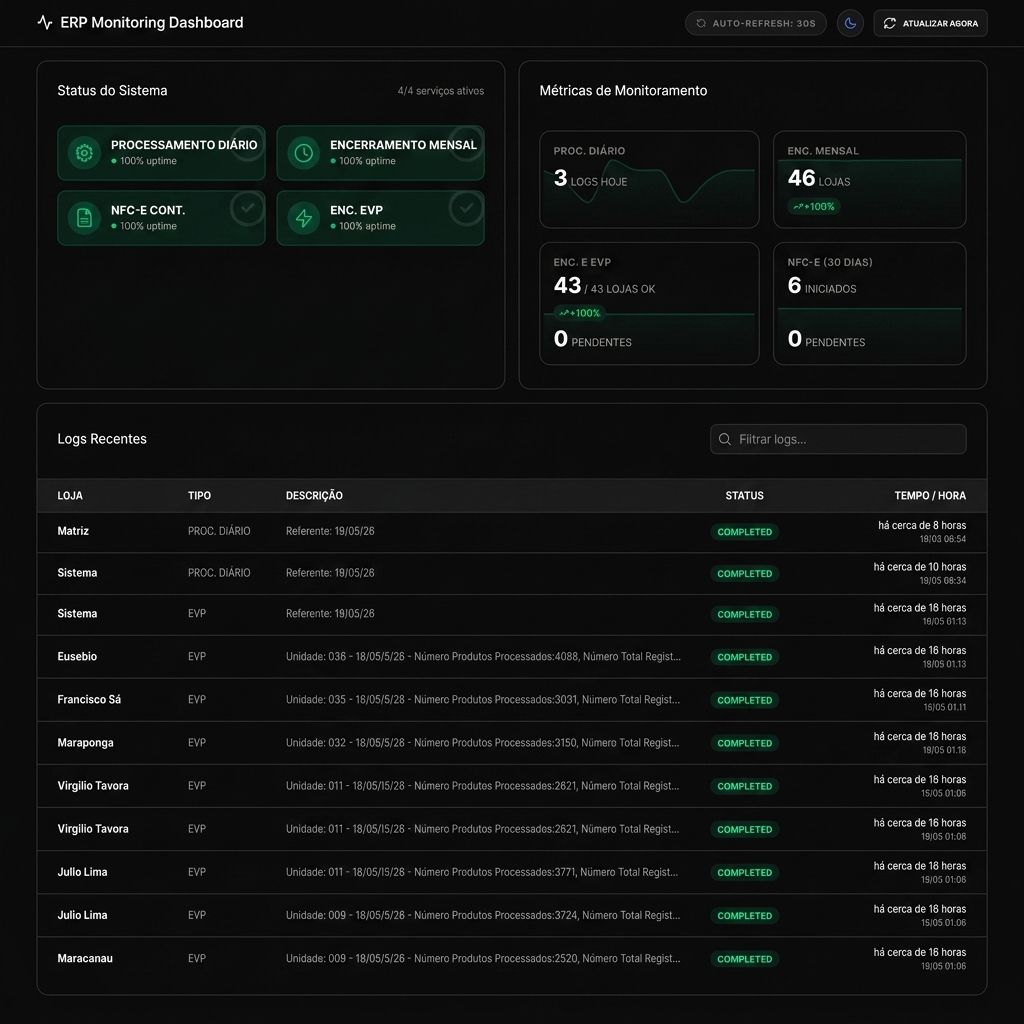The width and height of the screenshot is (1024, 1024).
Task: Click the checkmark circle on NFC-E Cont. card
Action: 248,208
